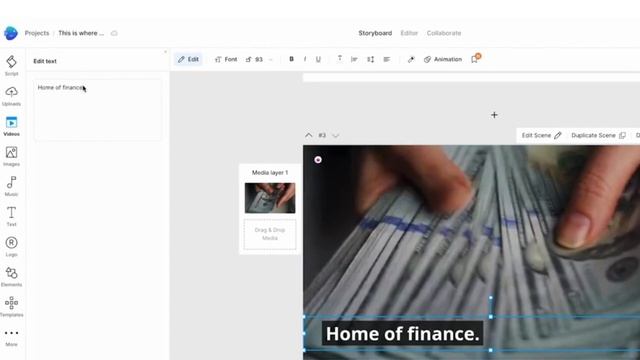This screenshot has height=360, width=640.
Task: Switch to the Editor tab
Action: (409, 33)
